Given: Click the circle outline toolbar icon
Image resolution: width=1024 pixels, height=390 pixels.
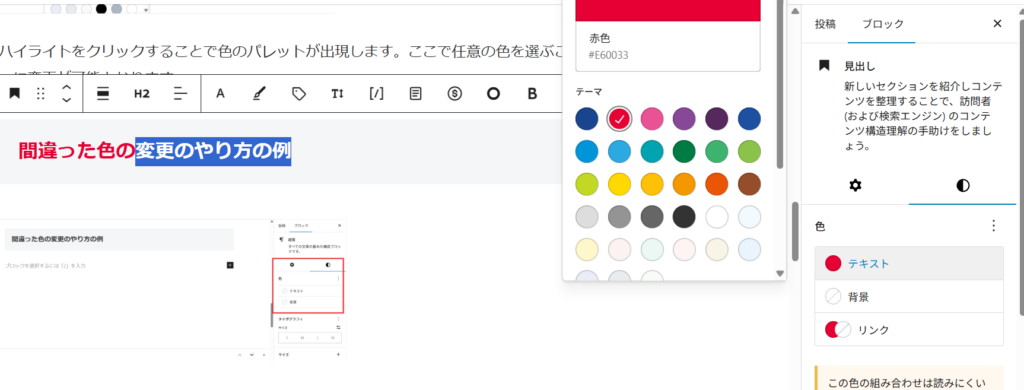Looking at the screenshot, I should 493,93.
